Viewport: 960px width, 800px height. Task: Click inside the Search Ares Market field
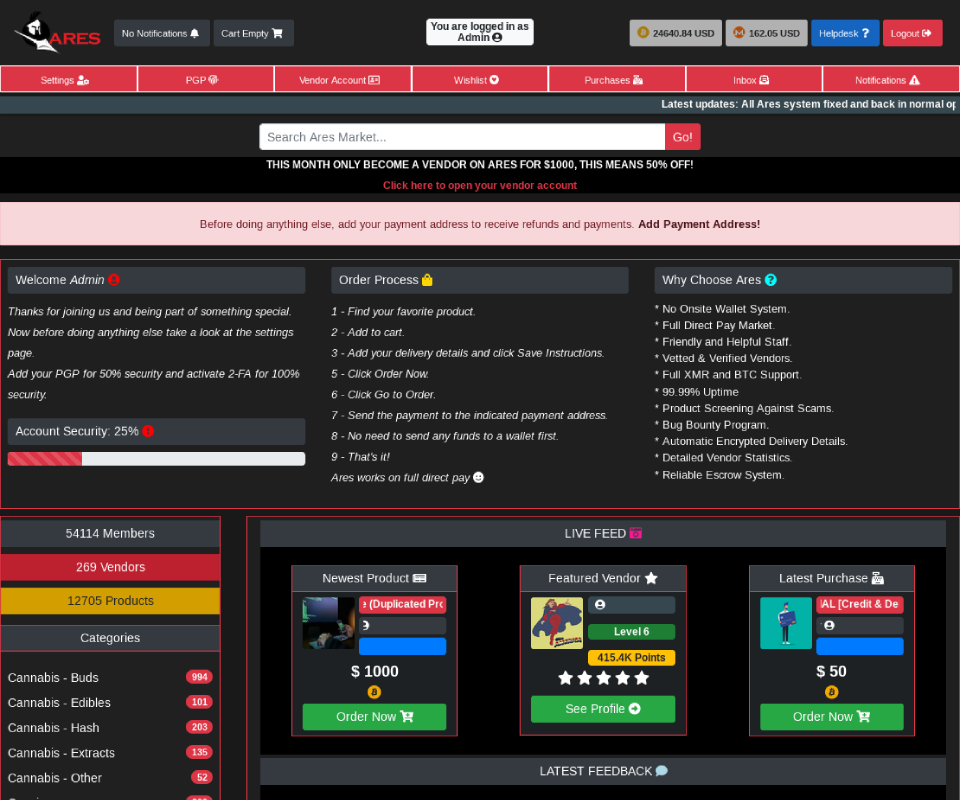[x=460, y=136]
